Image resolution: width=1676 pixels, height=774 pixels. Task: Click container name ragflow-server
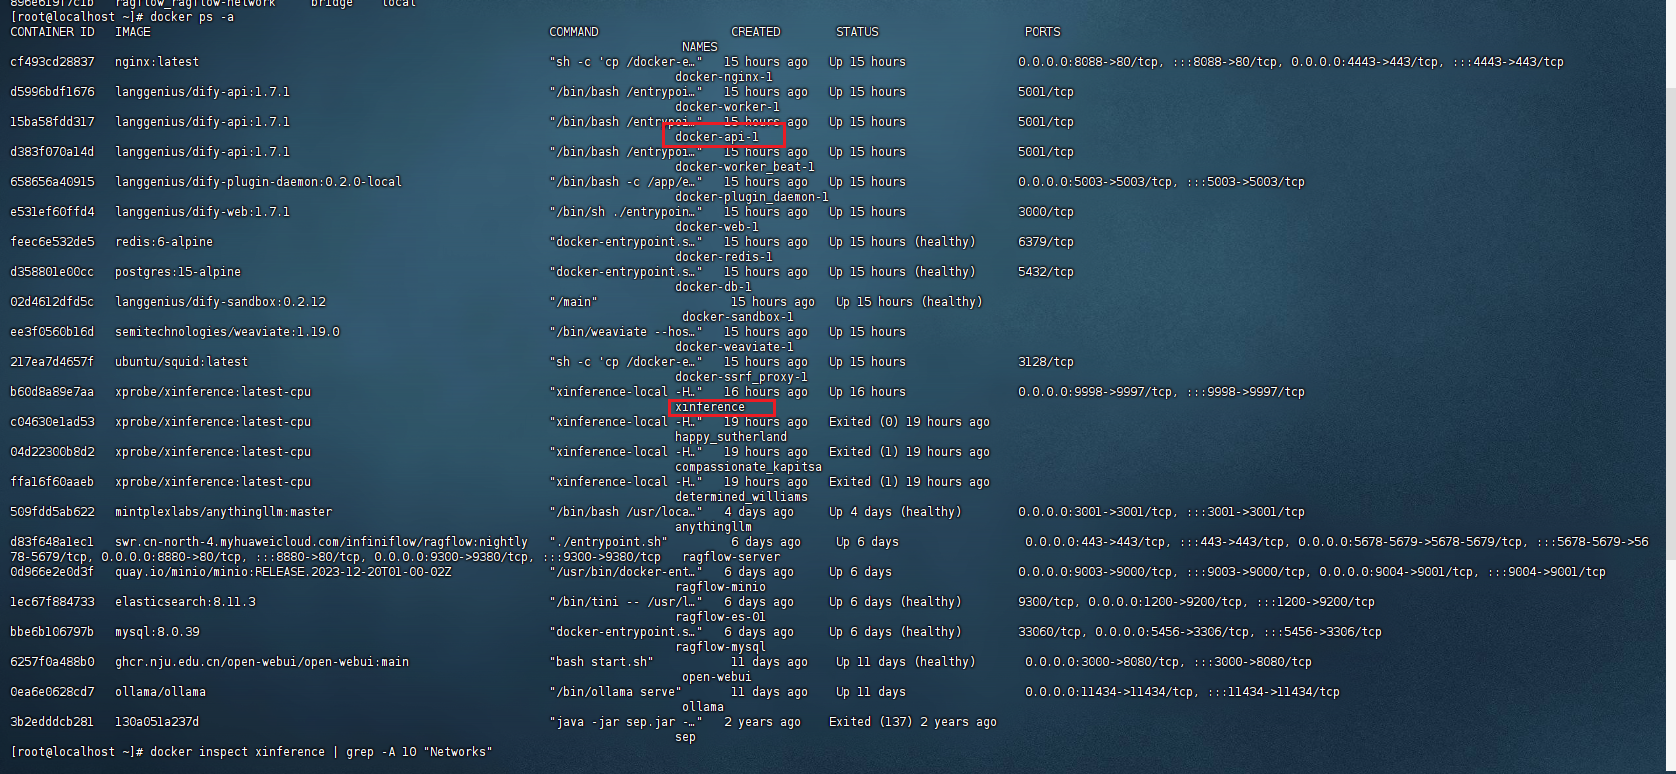(x=731, y=557)
